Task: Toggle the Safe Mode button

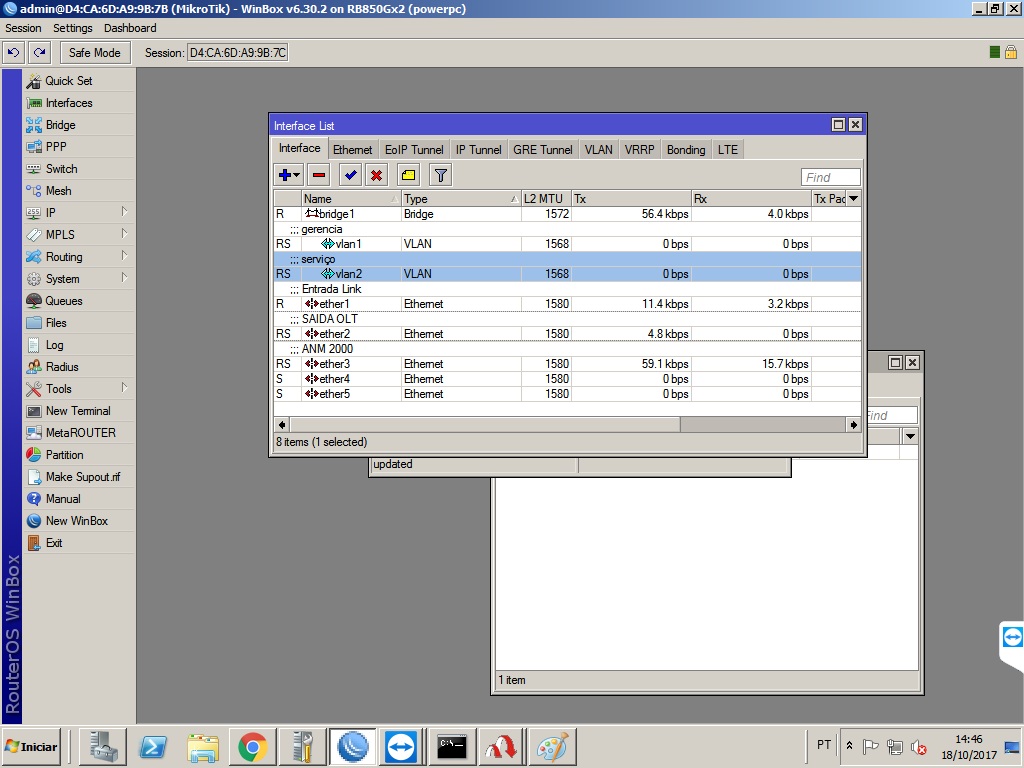Action: pyautogui.click(x=94, y=53)
